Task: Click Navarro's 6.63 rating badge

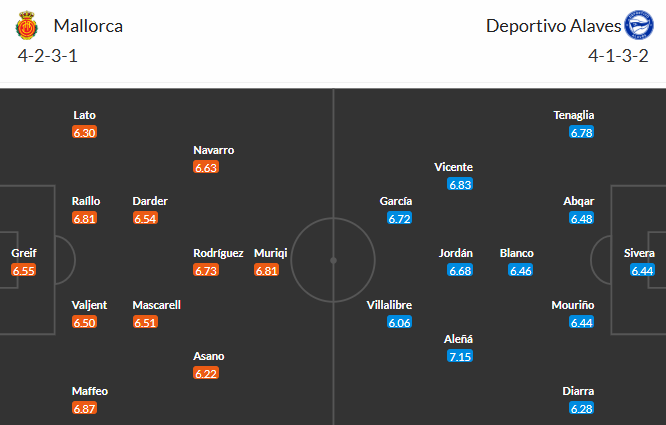Action: (x=206, y=167)
